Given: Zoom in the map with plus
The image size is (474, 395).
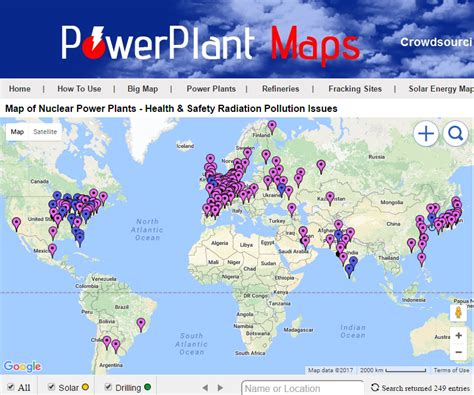Looking at the screenshot, I should (458, 335).
